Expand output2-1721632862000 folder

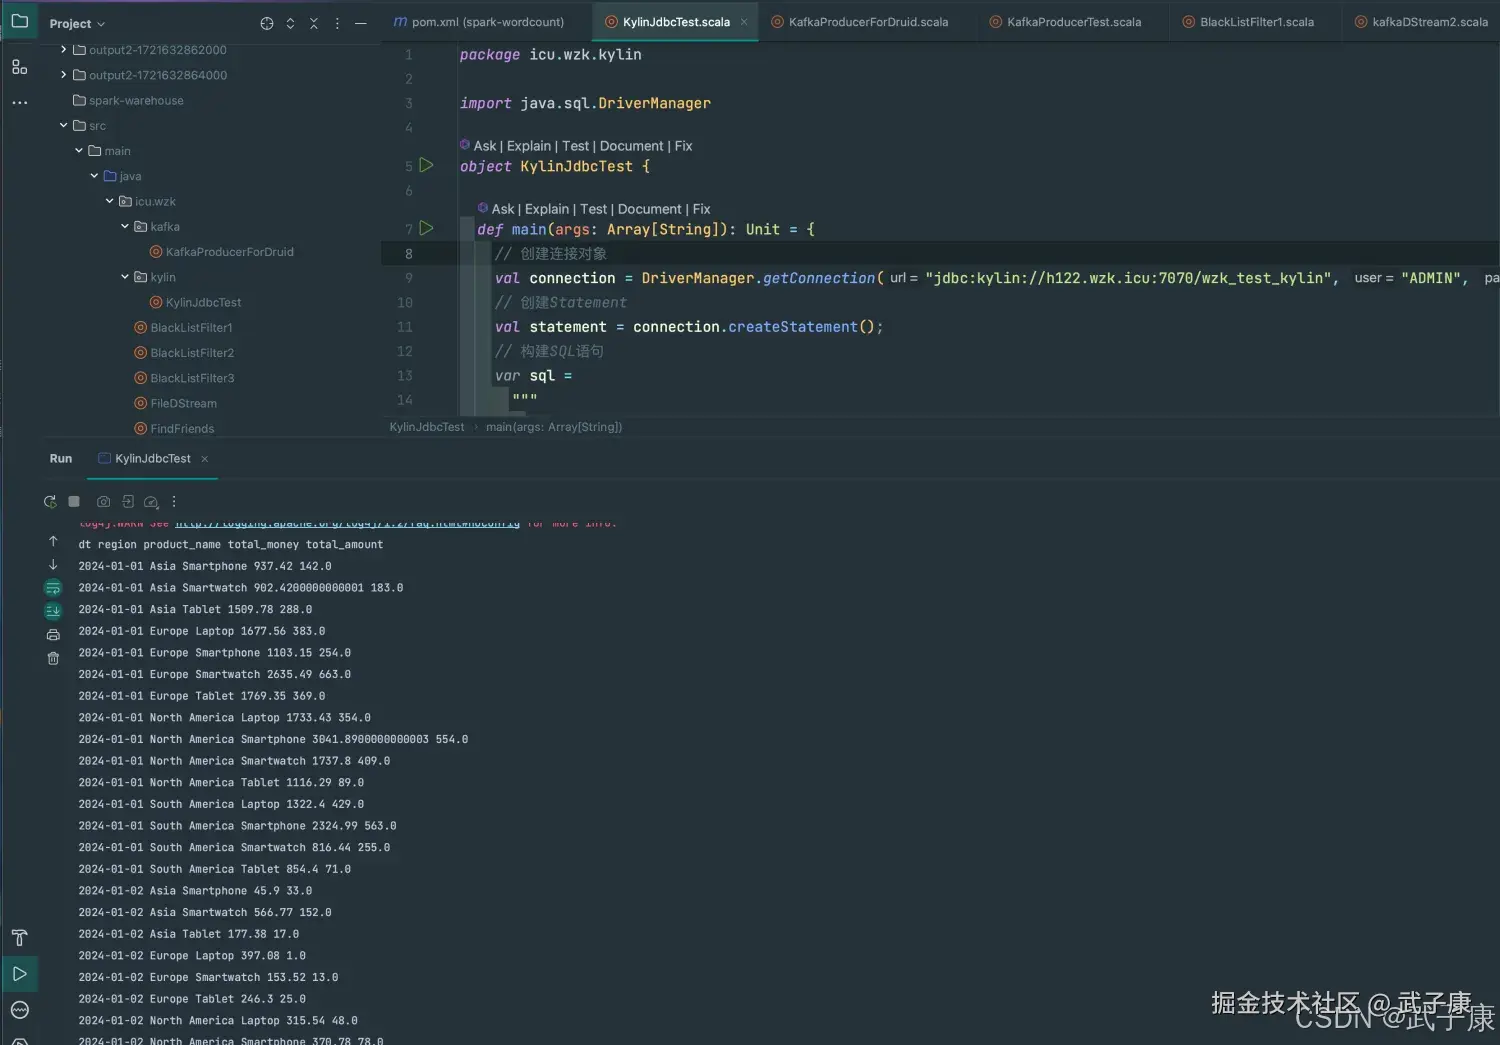tap(64, 49)
